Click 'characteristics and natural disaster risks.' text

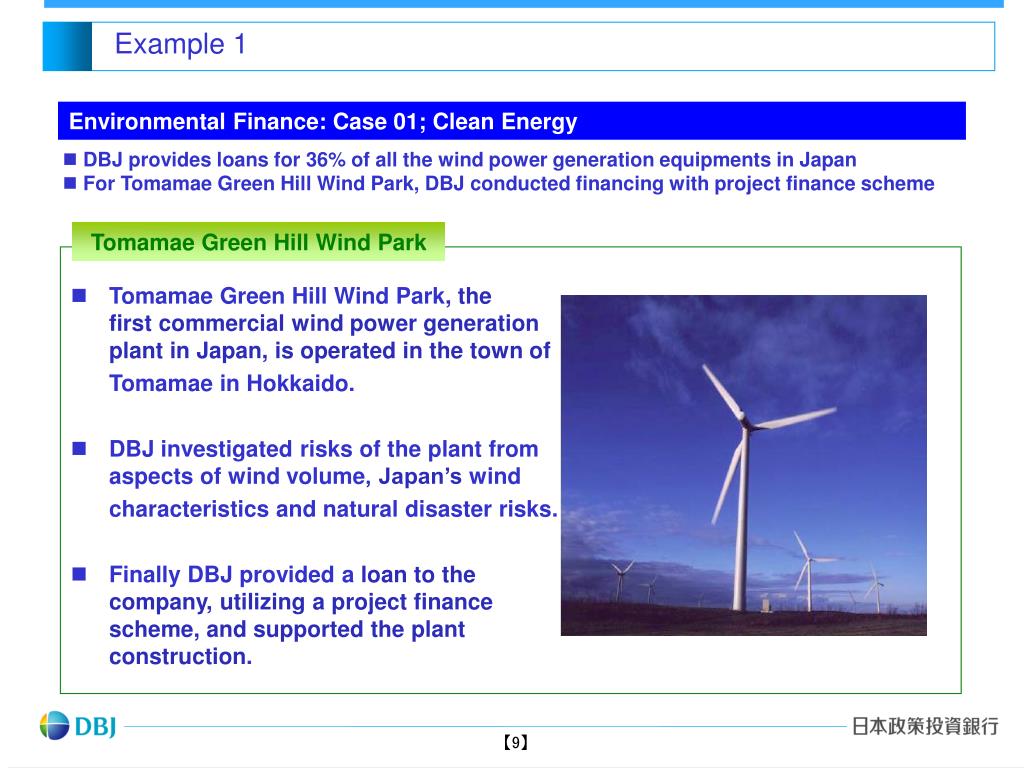(333, 509)
